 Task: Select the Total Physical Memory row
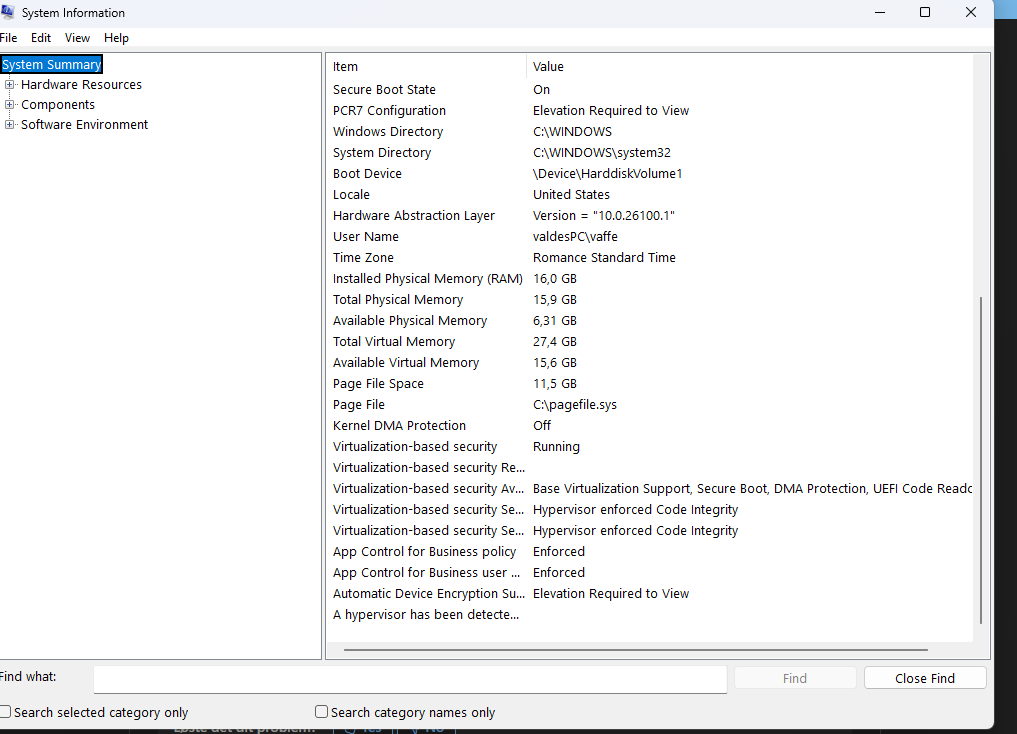click(651, 300)
